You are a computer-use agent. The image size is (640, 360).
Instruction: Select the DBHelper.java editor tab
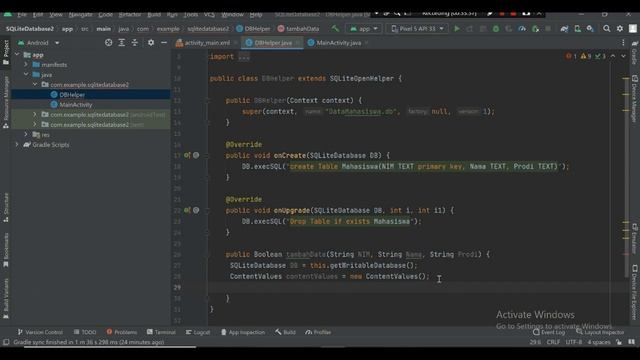click(272, 42)
